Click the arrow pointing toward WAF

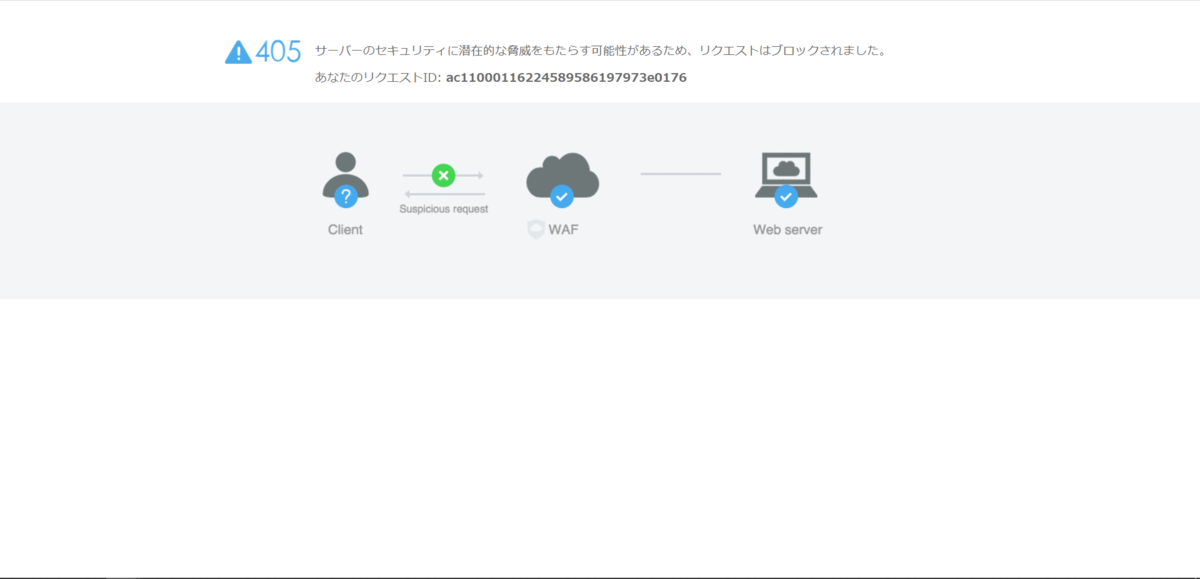point(470,174)
